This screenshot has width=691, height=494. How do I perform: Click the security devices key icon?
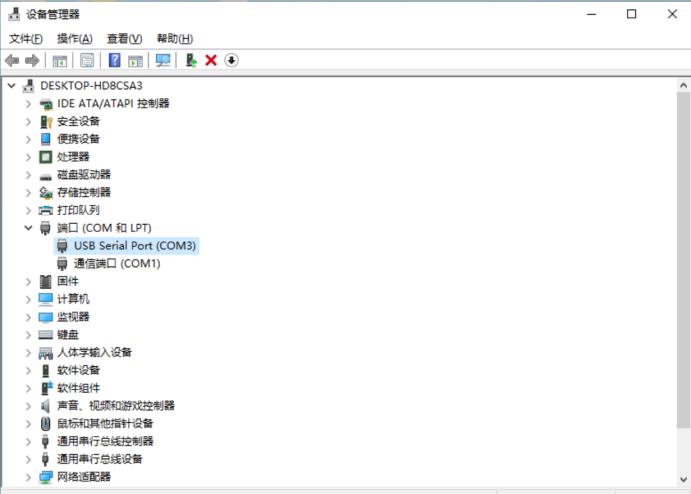click(x=46, y=122)
